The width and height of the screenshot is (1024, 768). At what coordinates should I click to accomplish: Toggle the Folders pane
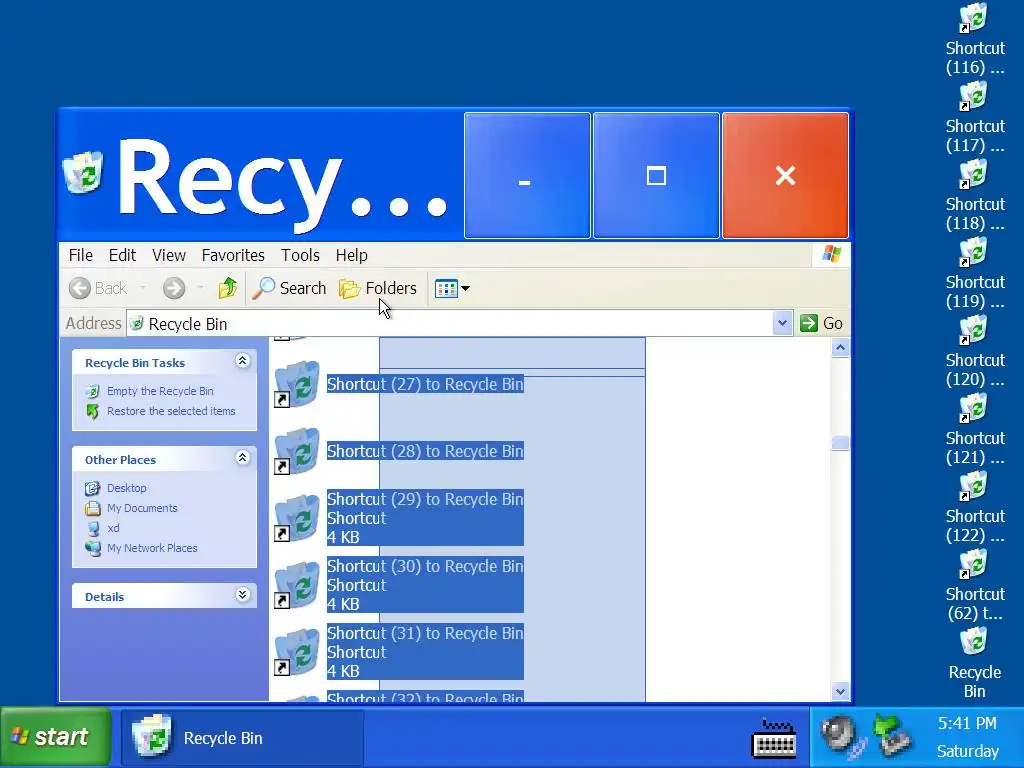(377, 288)
